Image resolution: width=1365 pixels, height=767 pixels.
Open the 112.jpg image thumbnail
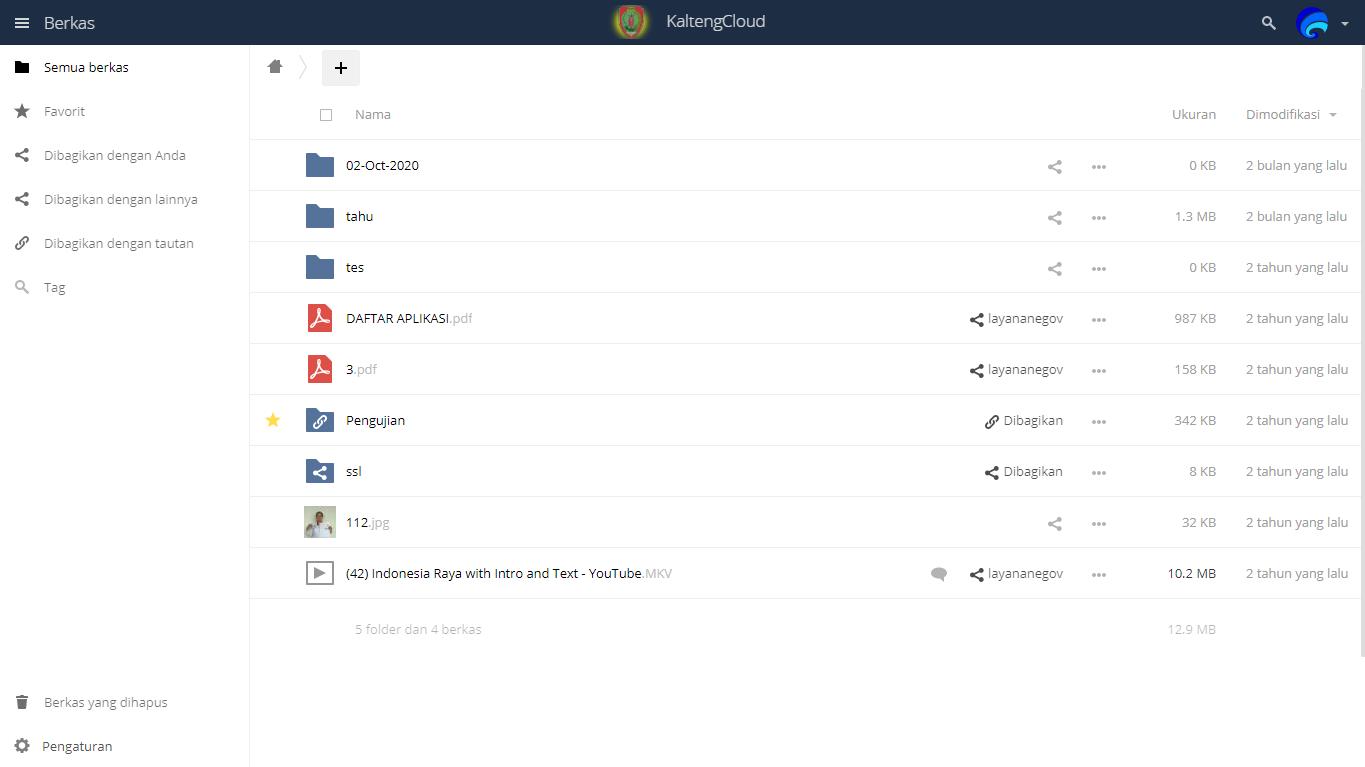click(319, 522)
